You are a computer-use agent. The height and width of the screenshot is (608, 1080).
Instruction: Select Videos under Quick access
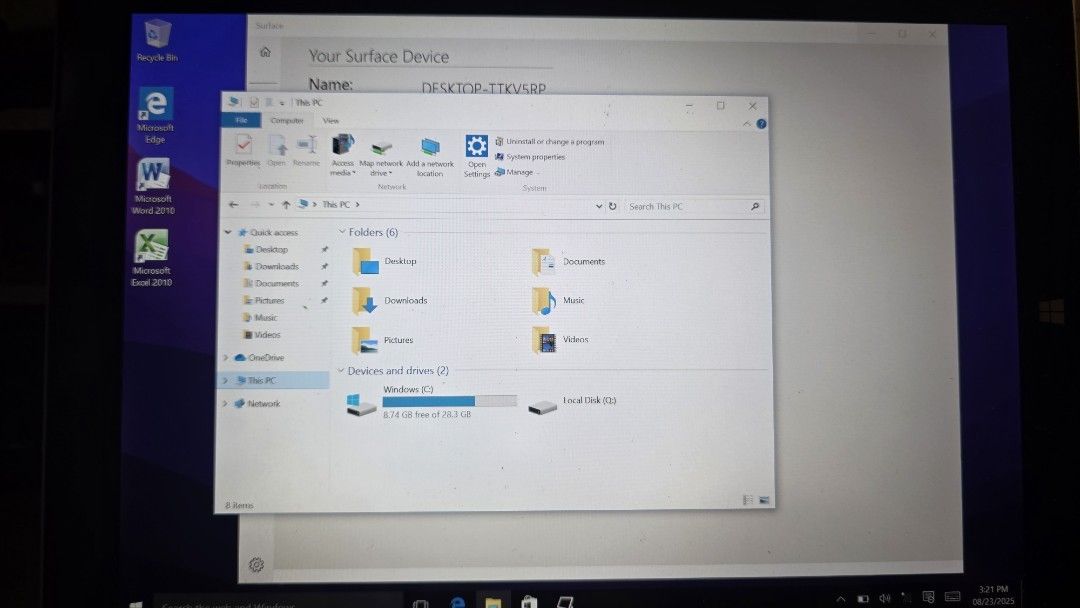(x=267, y=335)
